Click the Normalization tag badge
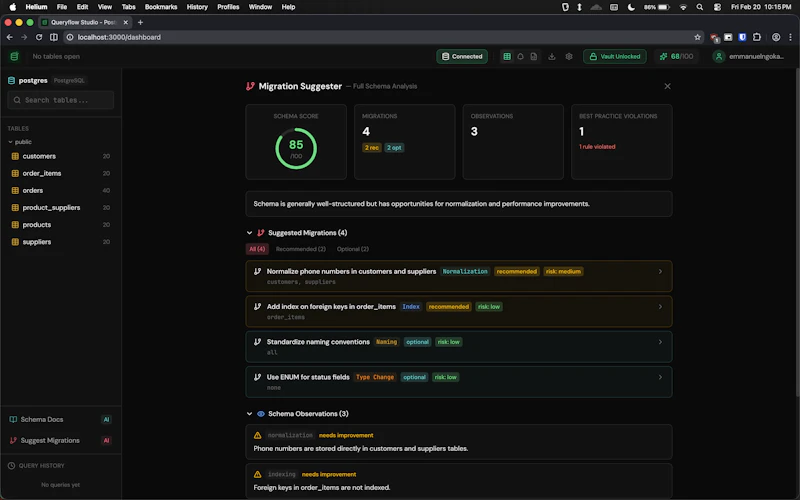Image resolution: width=800 pixels, height=500 pixels. (x=465, y=271)
